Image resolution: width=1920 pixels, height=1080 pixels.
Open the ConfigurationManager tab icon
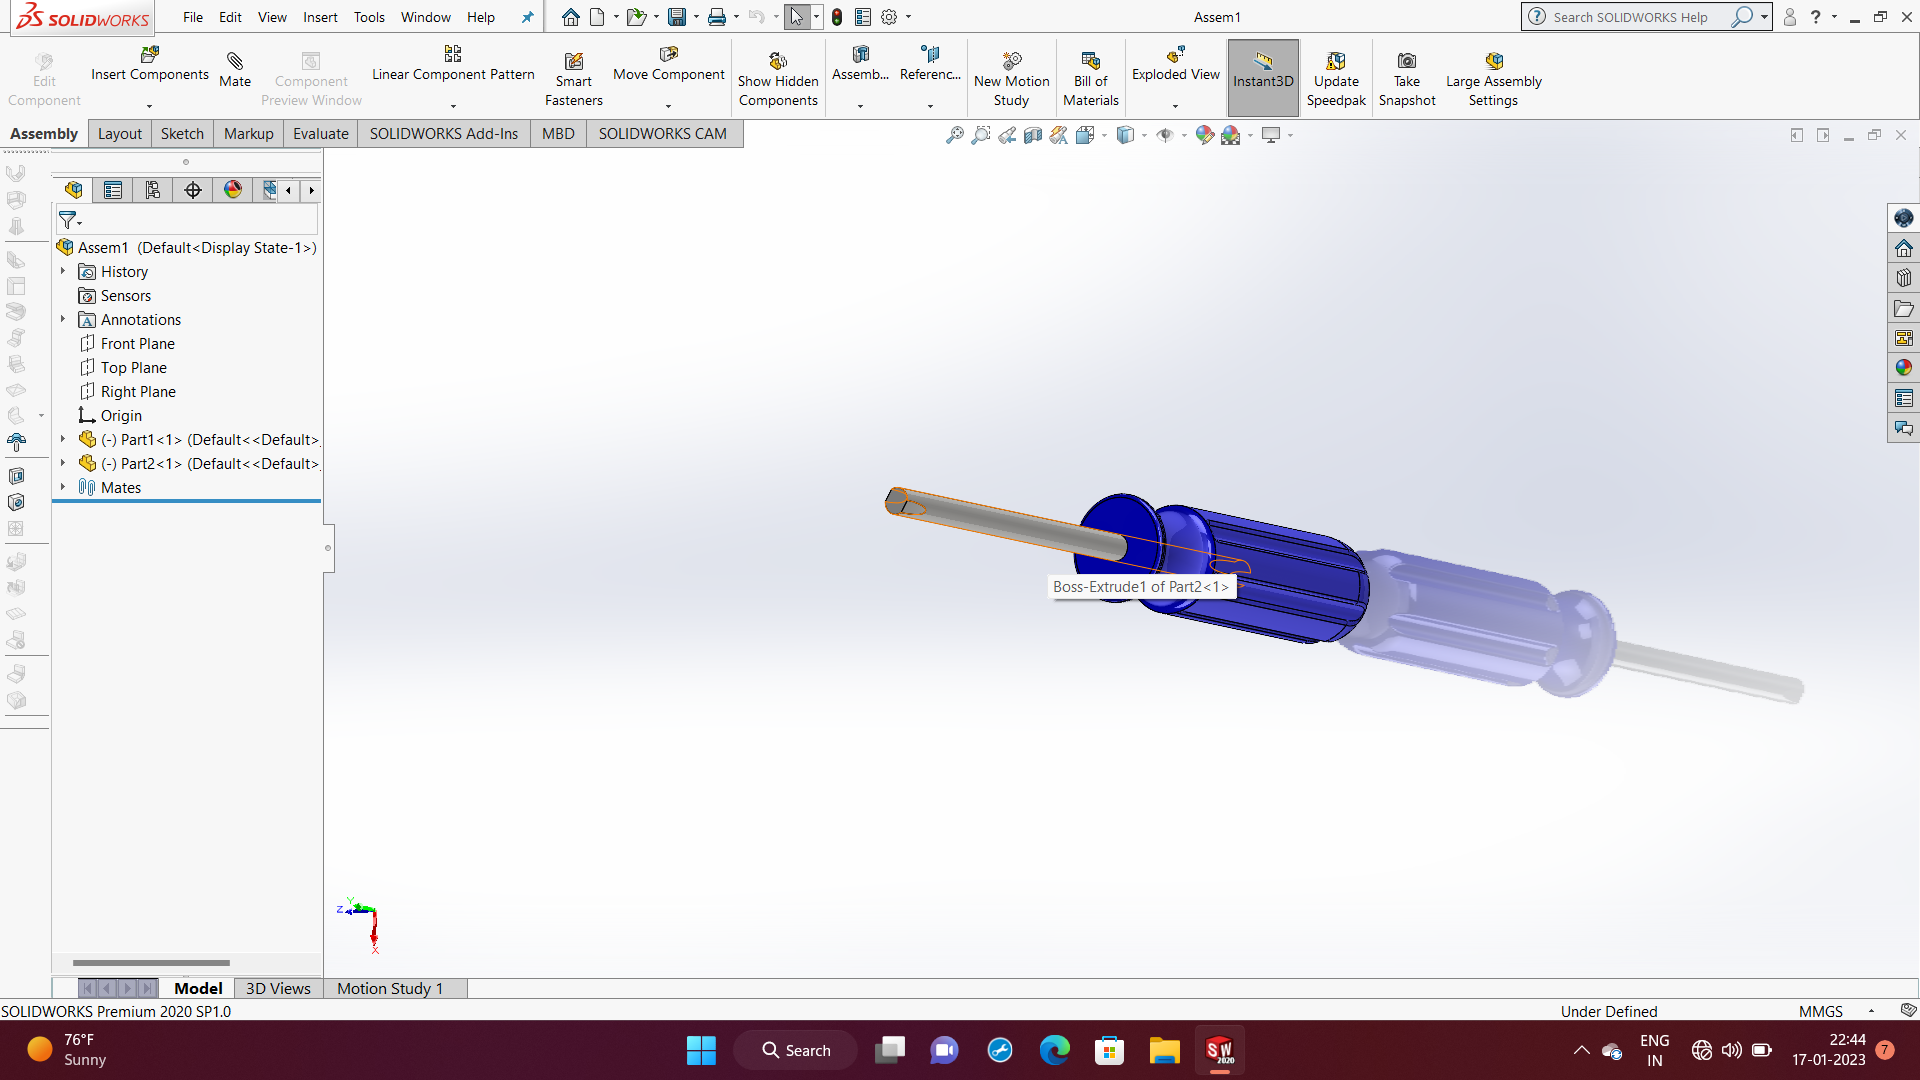pyautogui.click(x=153, y=190)
